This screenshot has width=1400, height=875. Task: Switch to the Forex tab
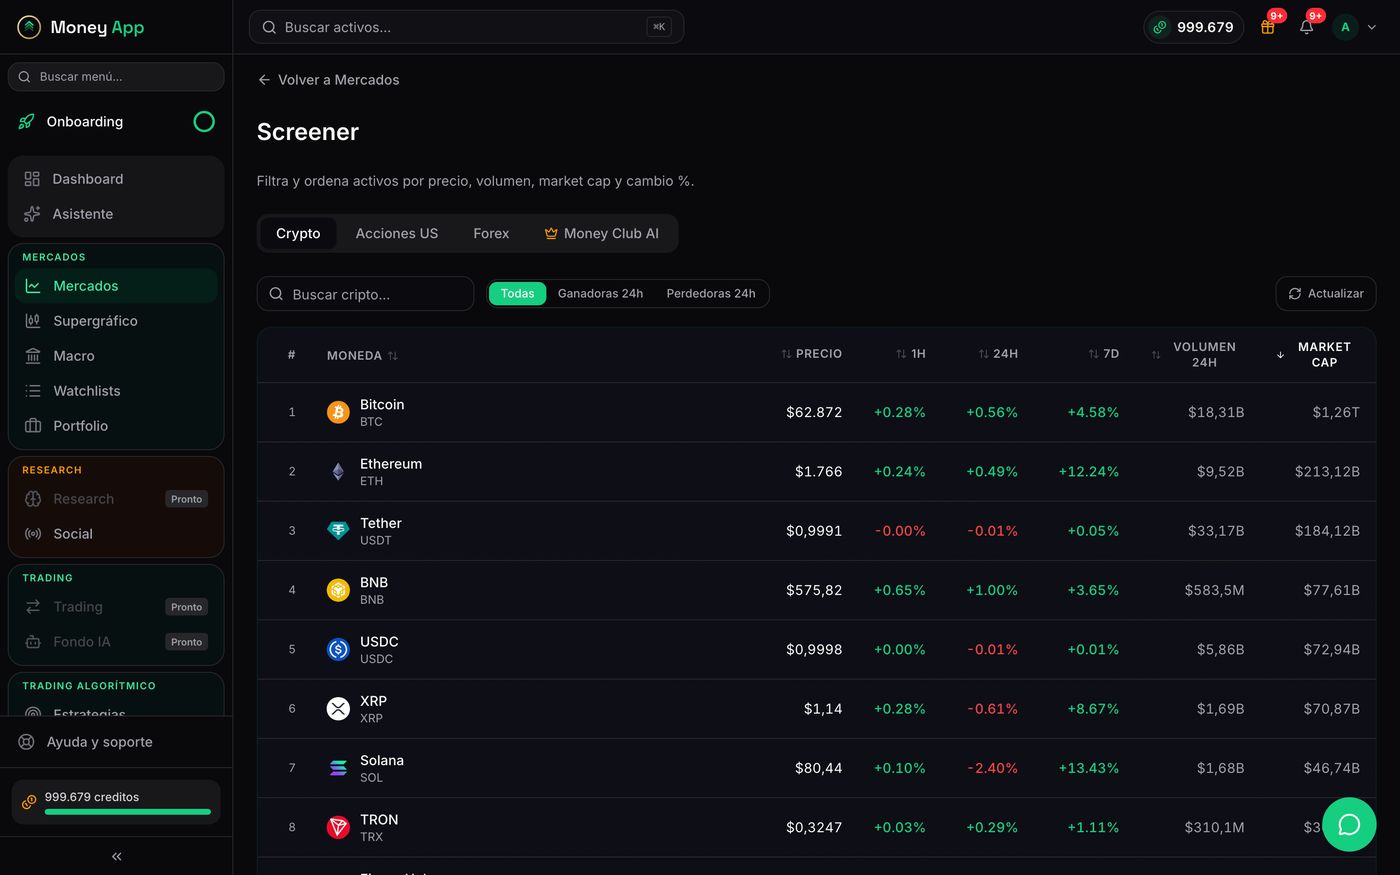coord(491,233)
